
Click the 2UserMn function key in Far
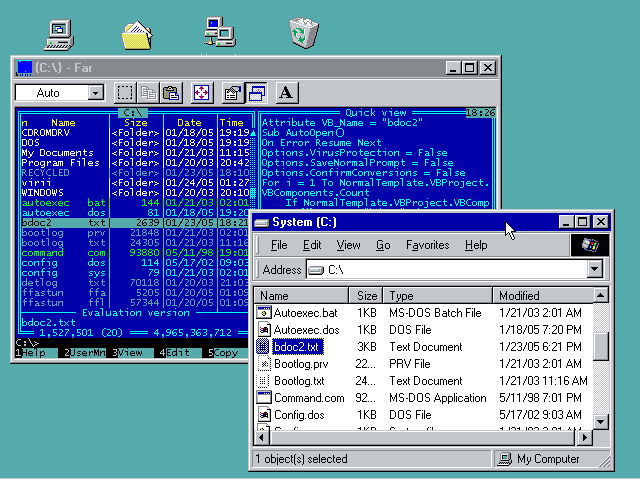pyautogui.click(x=85, y=353)
